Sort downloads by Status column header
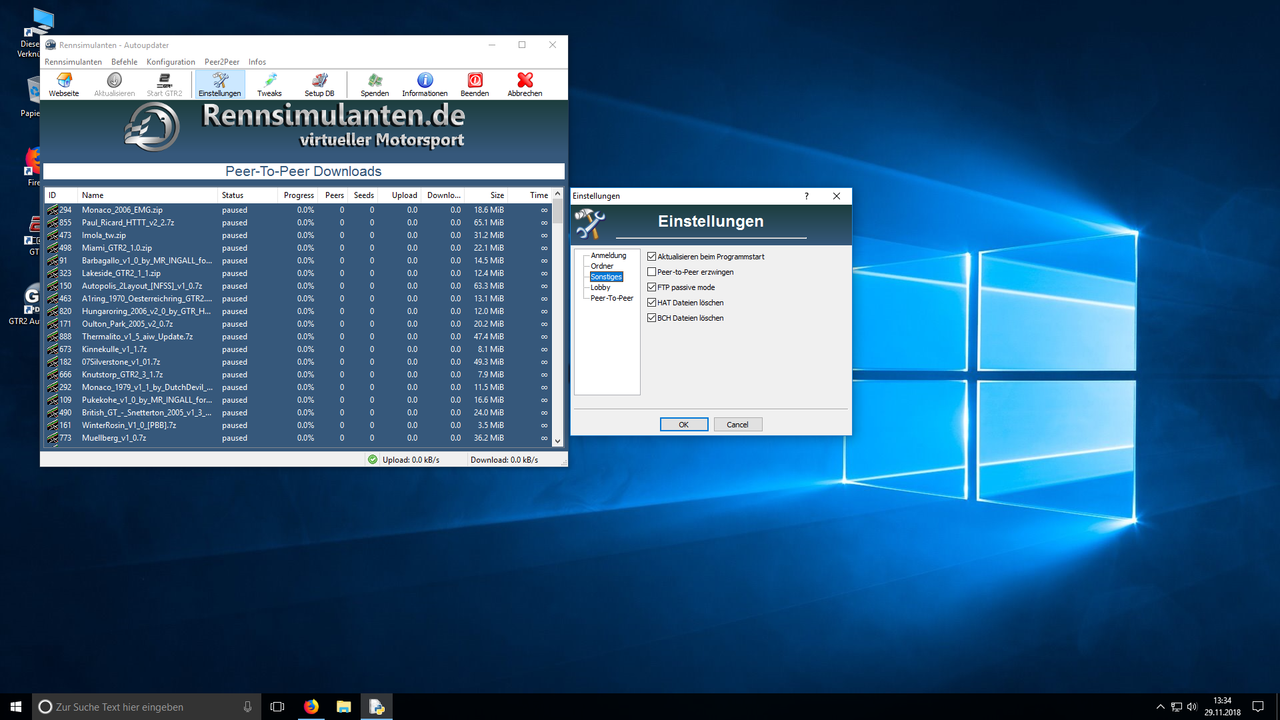 (247, 195)
